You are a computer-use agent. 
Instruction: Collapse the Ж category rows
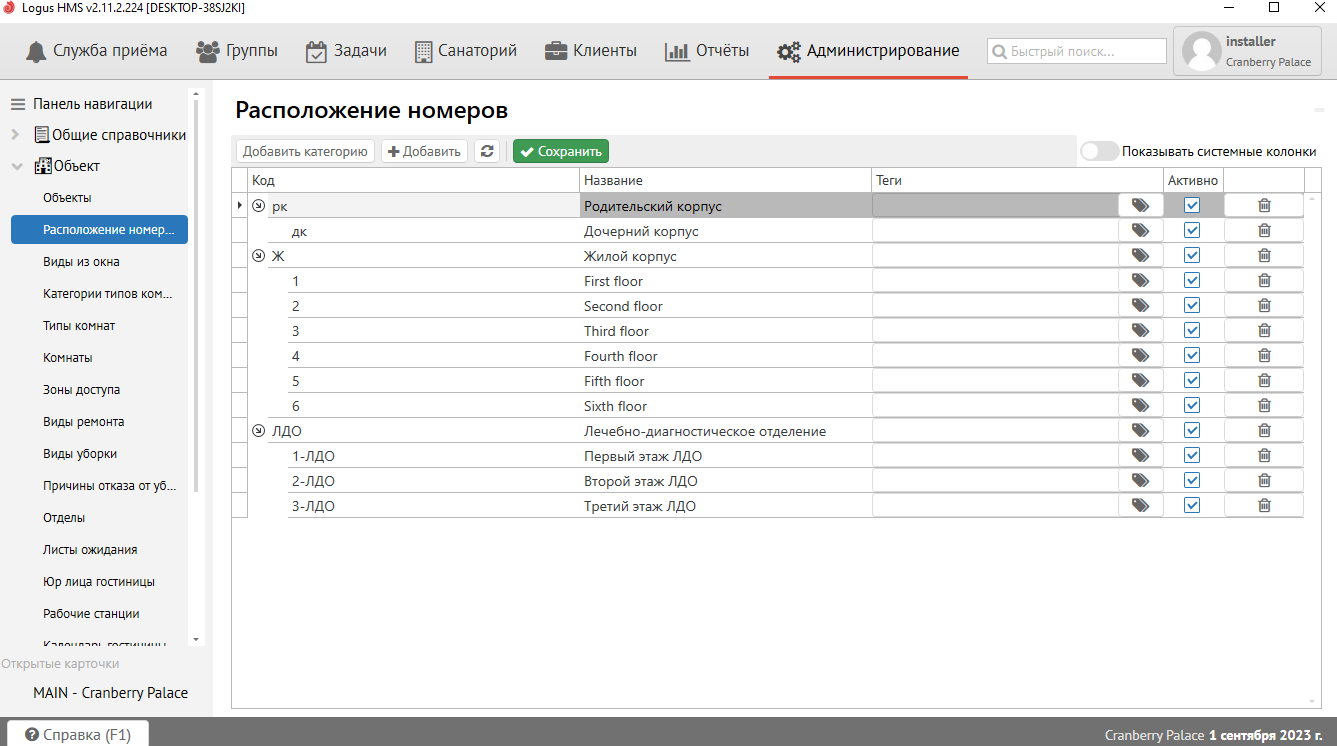coord(259,256)
